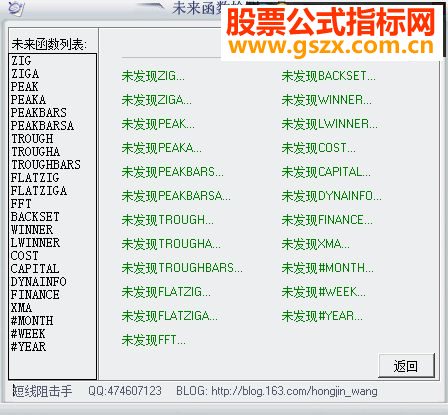448x415 pixels.
Task: Click the result text 未发现#MONTH...
Action: click(x=328, y=268)
